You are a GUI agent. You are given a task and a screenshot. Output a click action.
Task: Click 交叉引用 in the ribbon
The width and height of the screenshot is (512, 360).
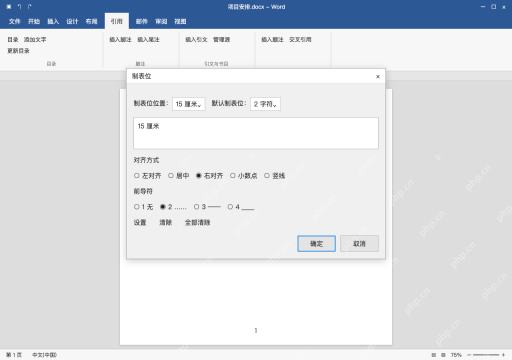point(300,39)
